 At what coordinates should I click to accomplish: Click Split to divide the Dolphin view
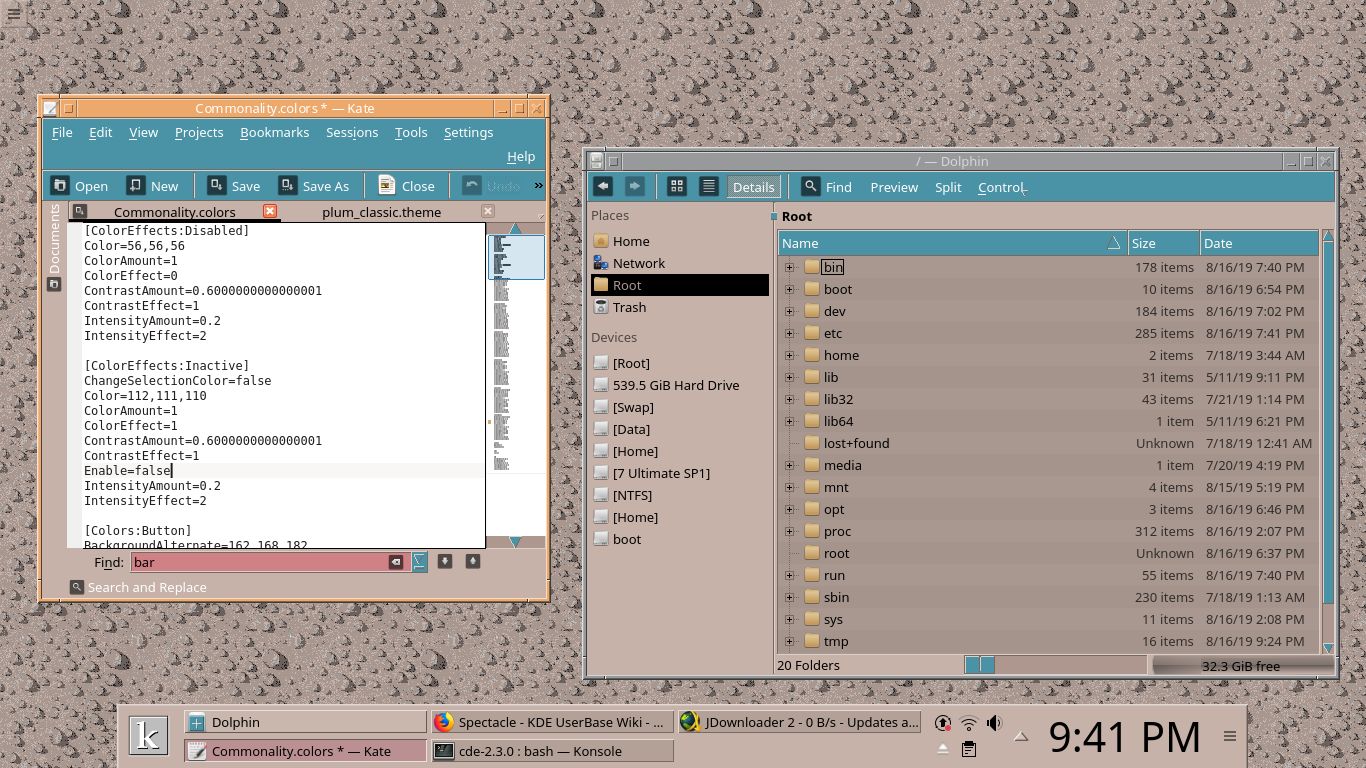click(948, 187)
